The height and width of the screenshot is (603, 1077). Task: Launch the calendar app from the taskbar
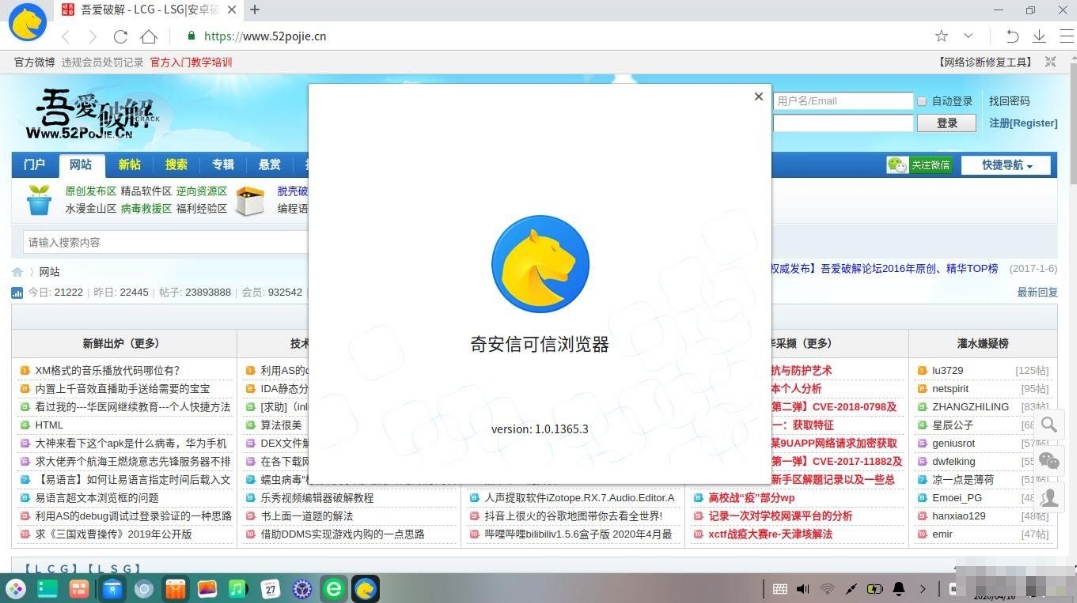[x=271, y=590]
